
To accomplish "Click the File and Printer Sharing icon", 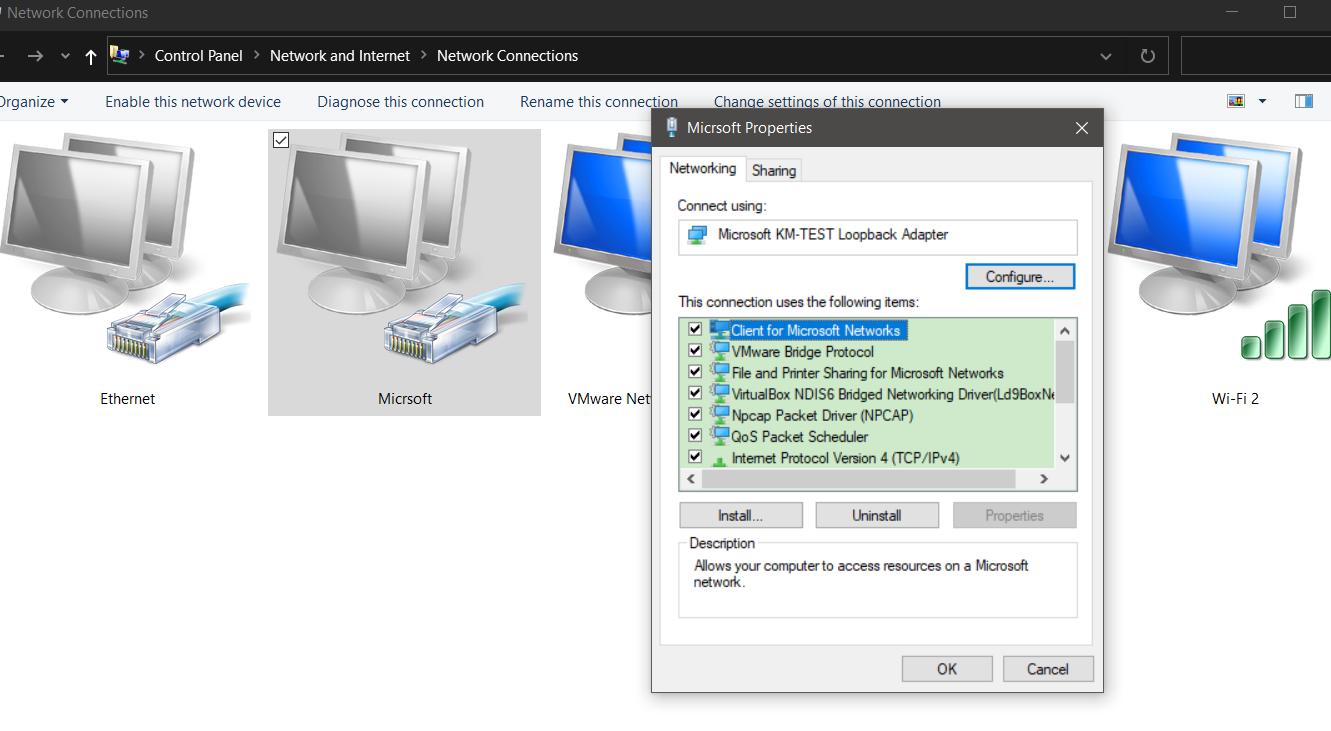I will pos(720,372).
